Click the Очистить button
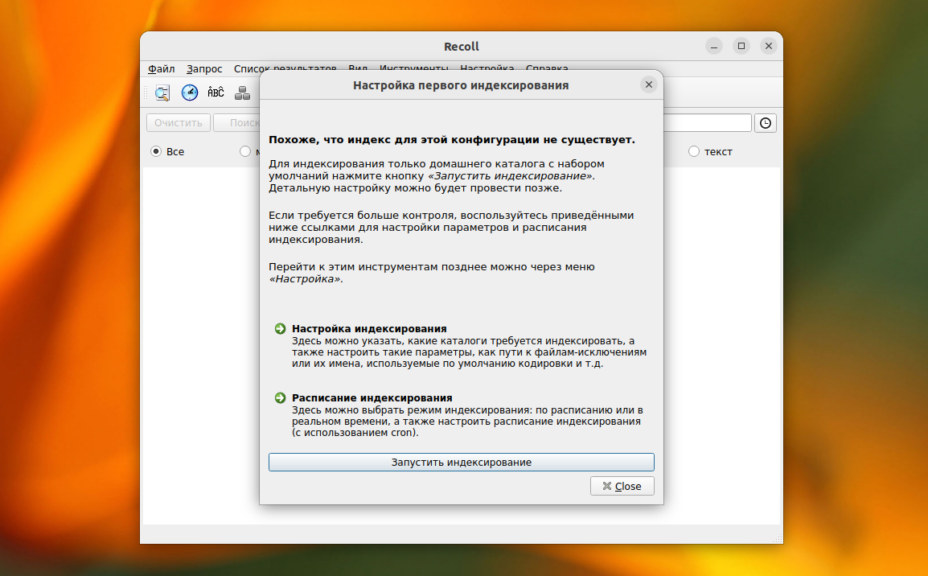 point(178,123)
